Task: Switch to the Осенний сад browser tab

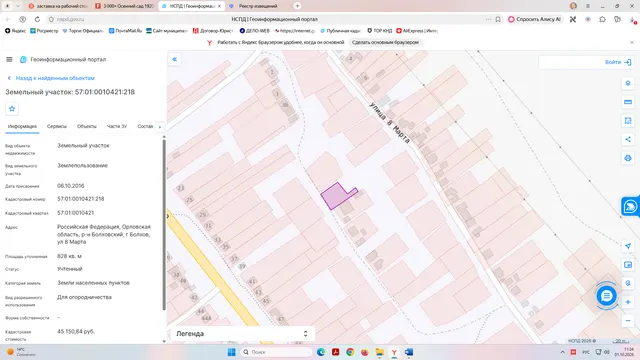Action: tap(124, 6)
